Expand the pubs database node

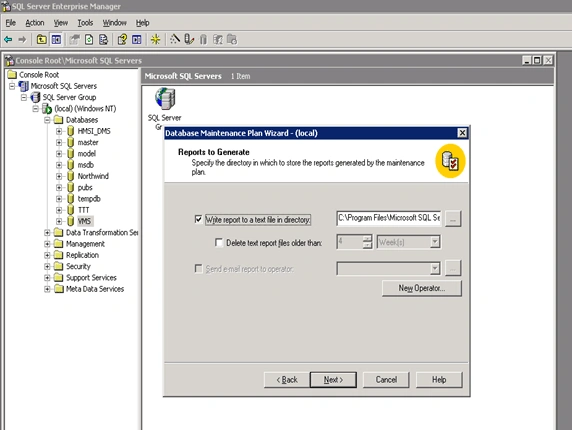tap(59, 187)
